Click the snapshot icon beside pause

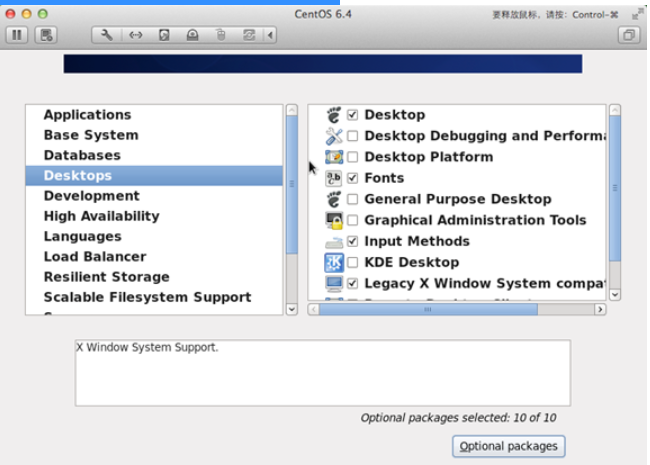[x=45, y=35]
